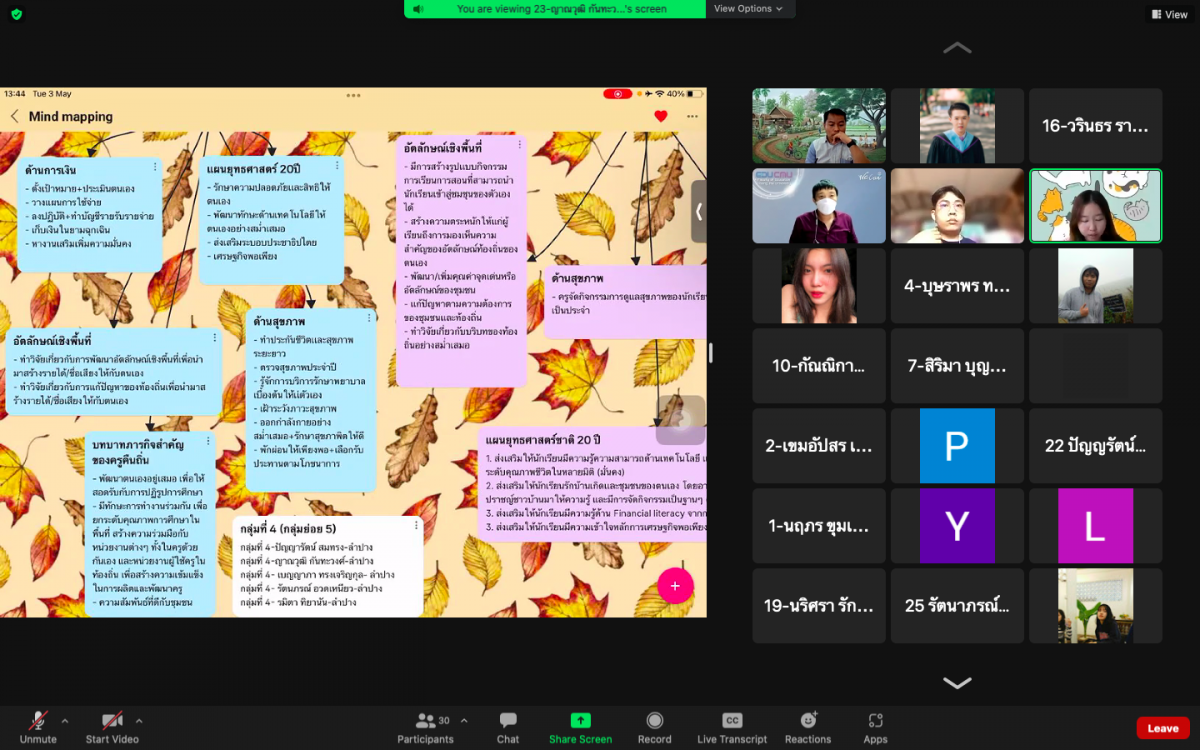Viewport: 1200px width, 750px height.
Task: Select the video tile with the farm illustration background
Action: 819,126
